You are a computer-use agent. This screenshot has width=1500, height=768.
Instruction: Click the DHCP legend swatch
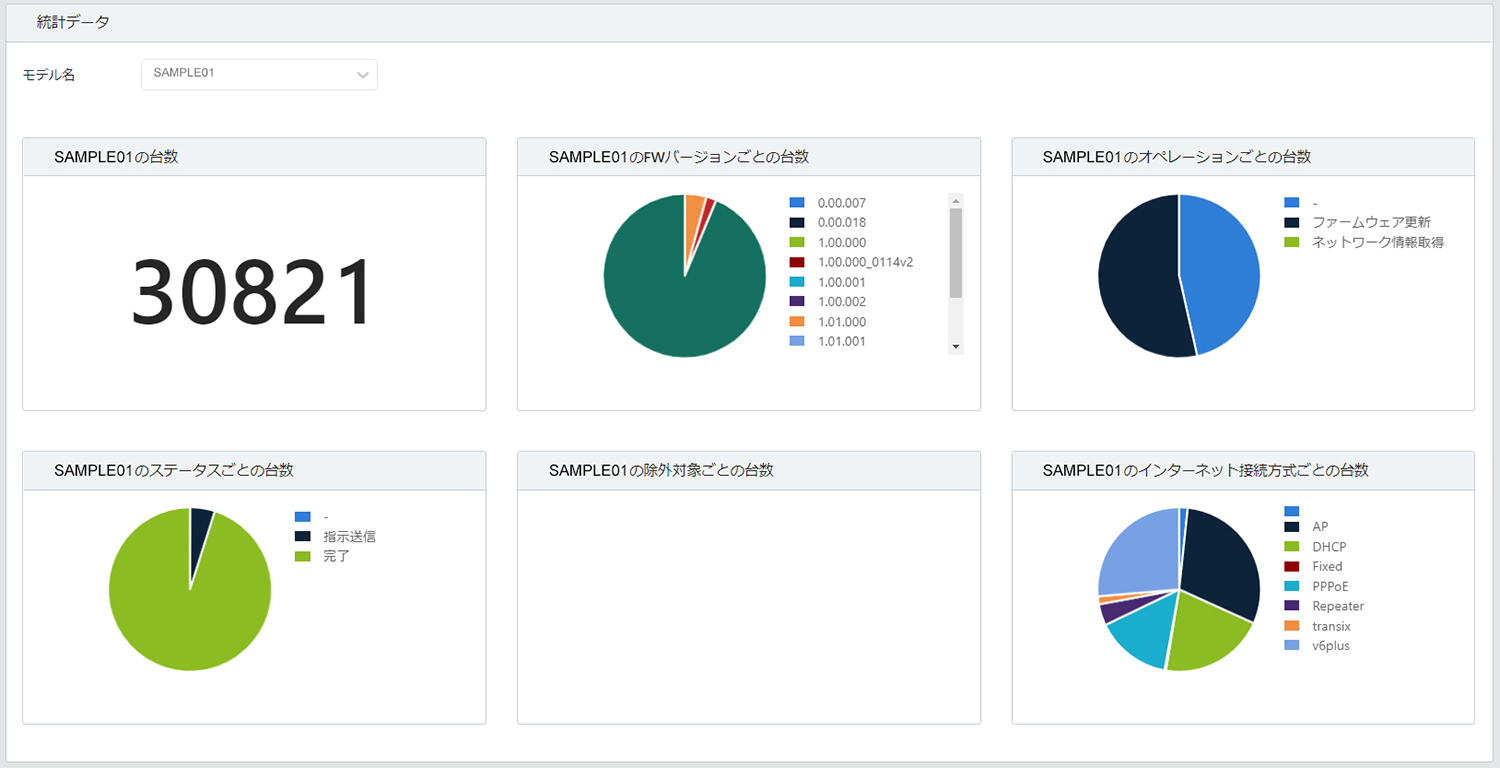(x=1291, y=546)
